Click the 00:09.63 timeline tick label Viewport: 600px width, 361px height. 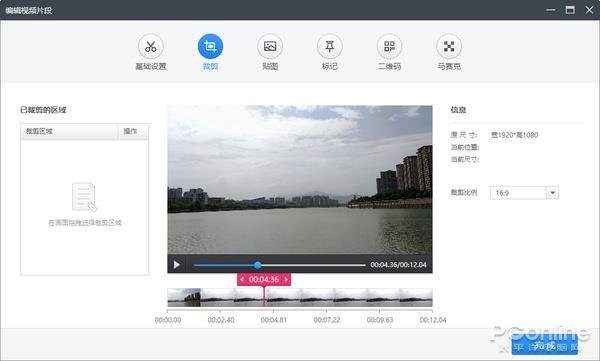click(380, 320)
